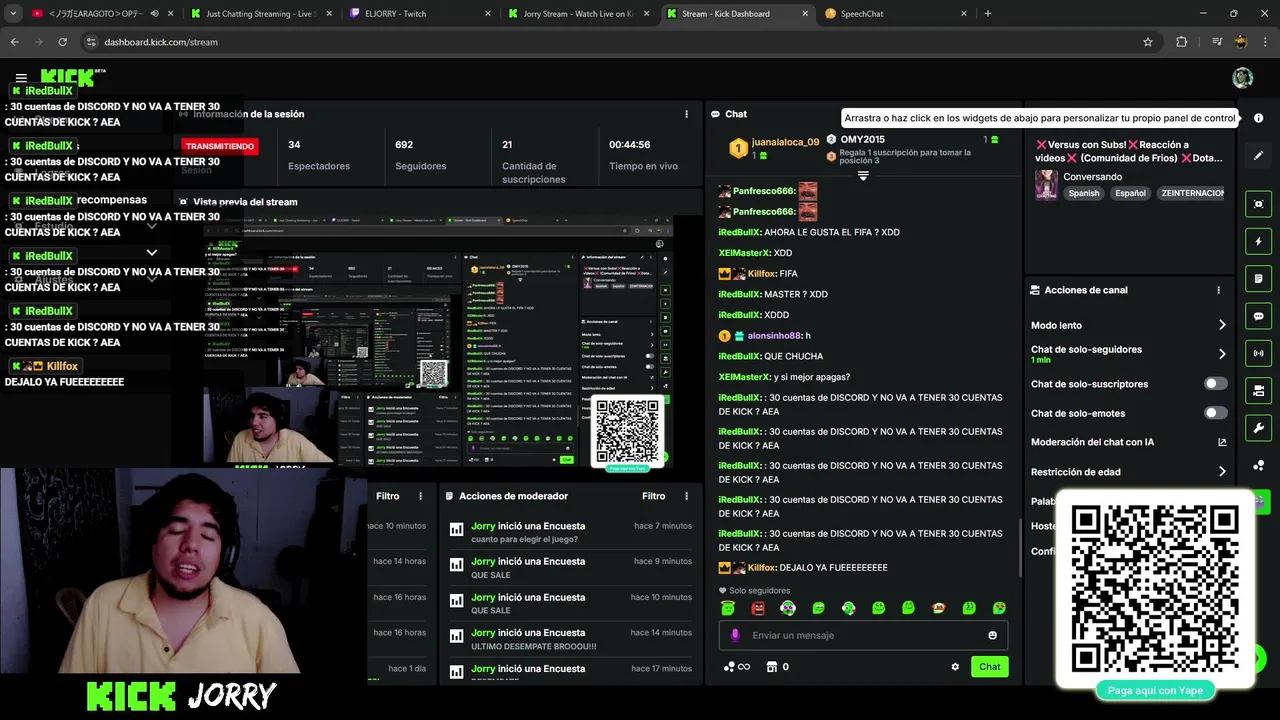Open a new browser tab
The height and width of the screenshot is (720, 1280).
tap(988, 14)
